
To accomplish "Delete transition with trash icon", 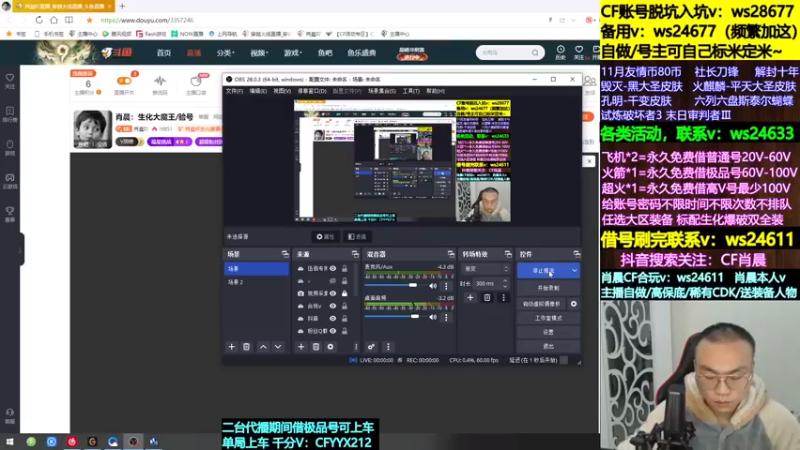I will pos(487,297).
